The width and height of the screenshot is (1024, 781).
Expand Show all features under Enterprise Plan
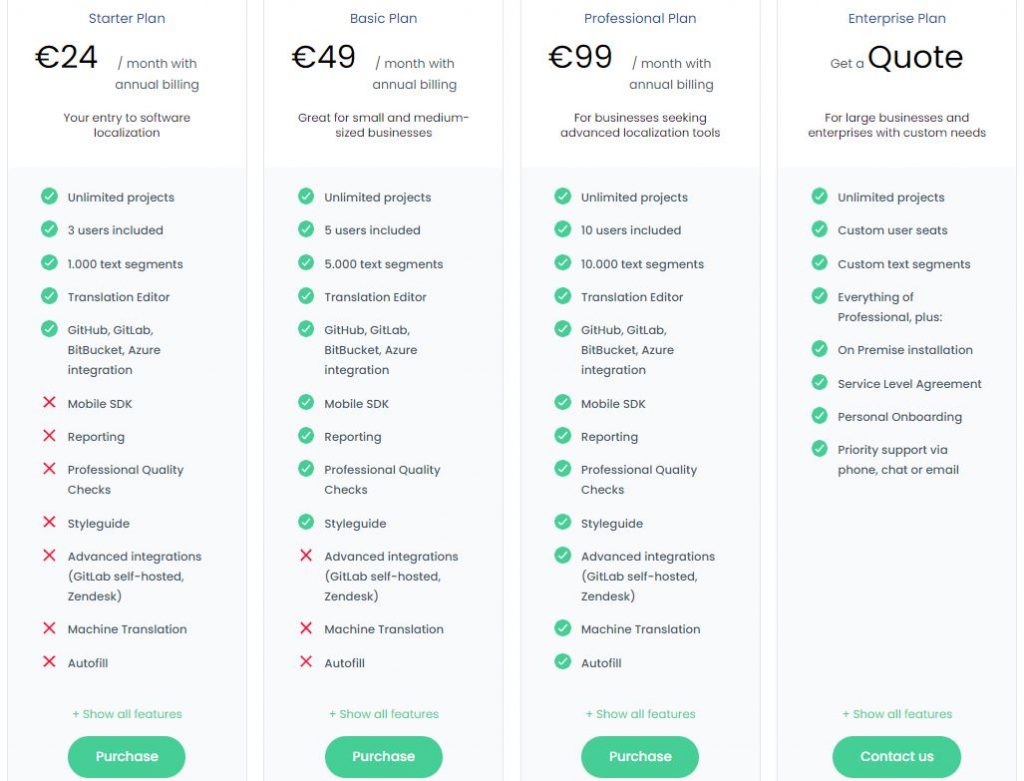(x=897, y=714)
